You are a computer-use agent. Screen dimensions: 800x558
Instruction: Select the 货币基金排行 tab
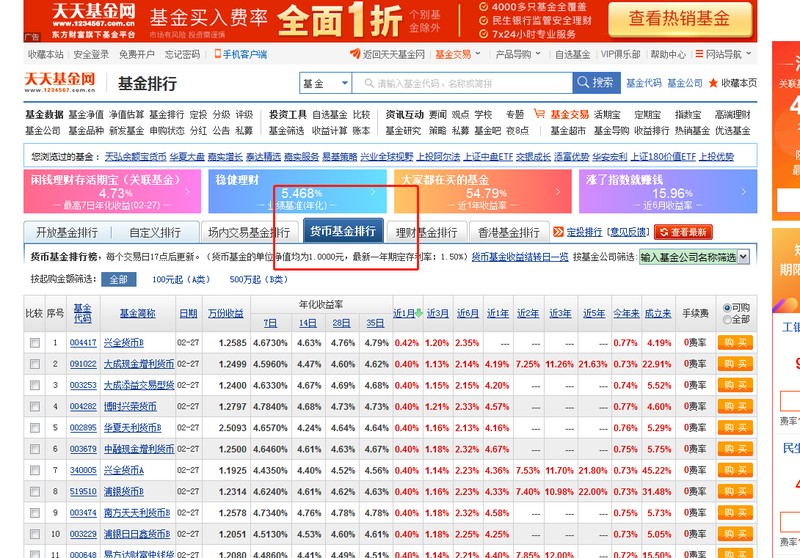coord(343,231)
